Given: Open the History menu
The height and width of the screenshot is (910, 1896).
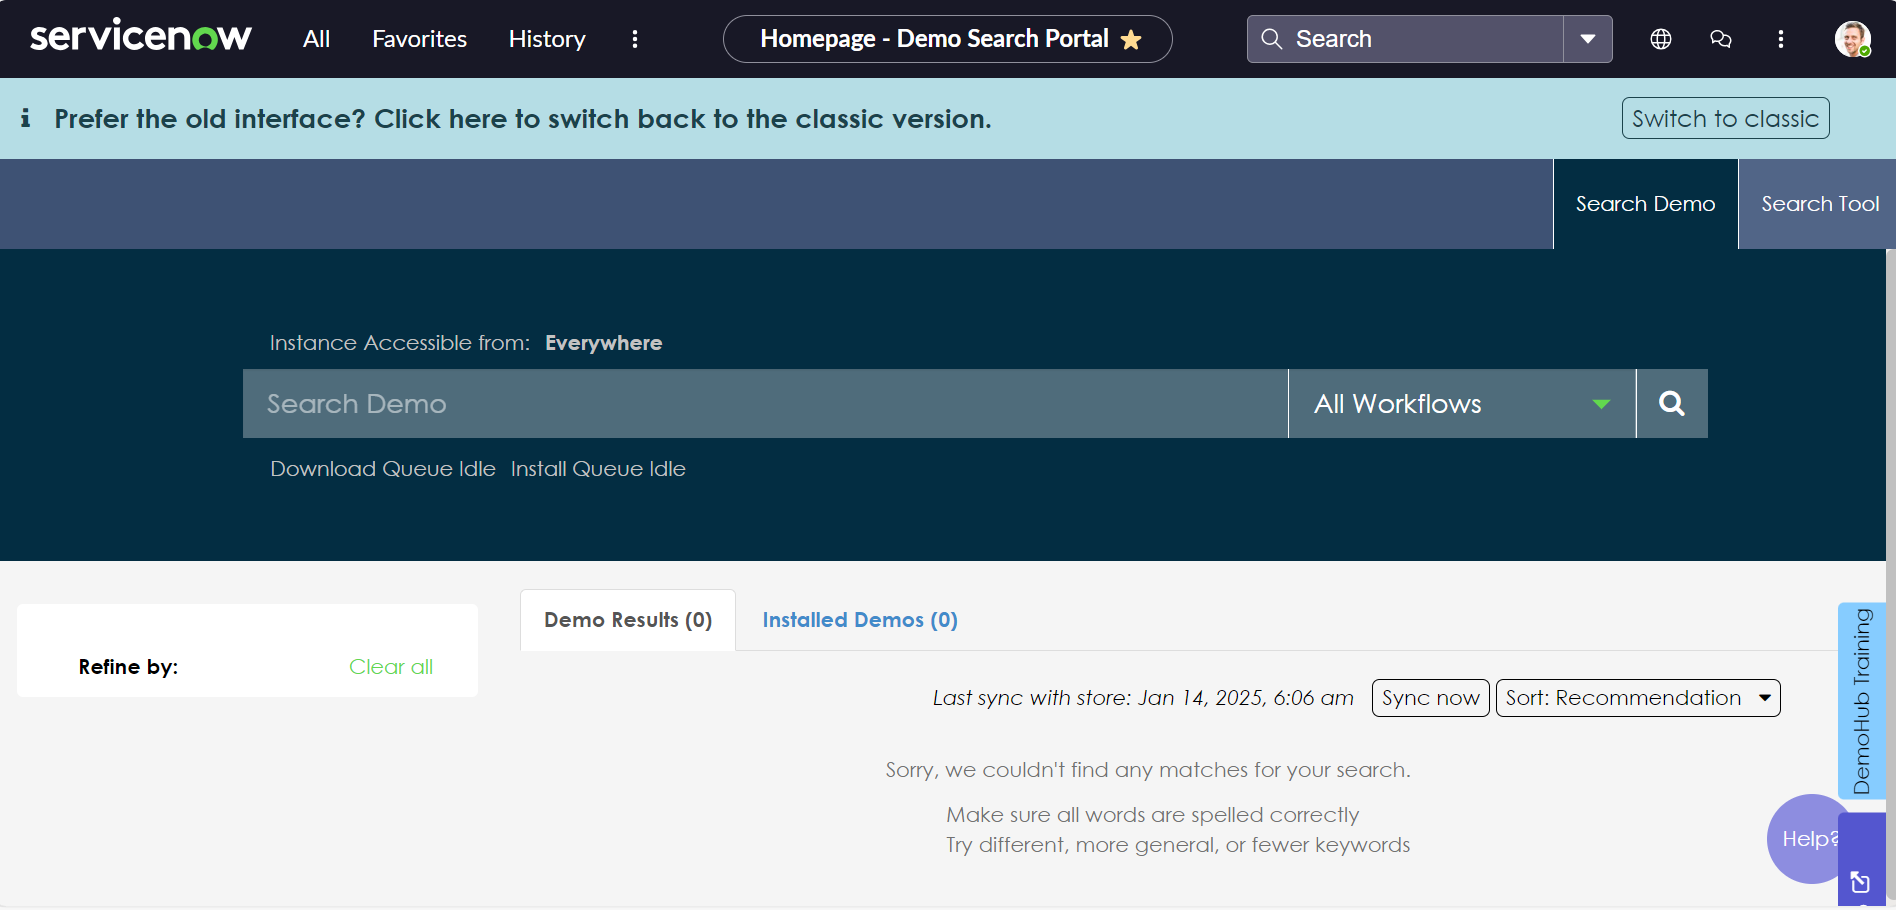Looking at the screenshot, I should click(x=547, y=39).
